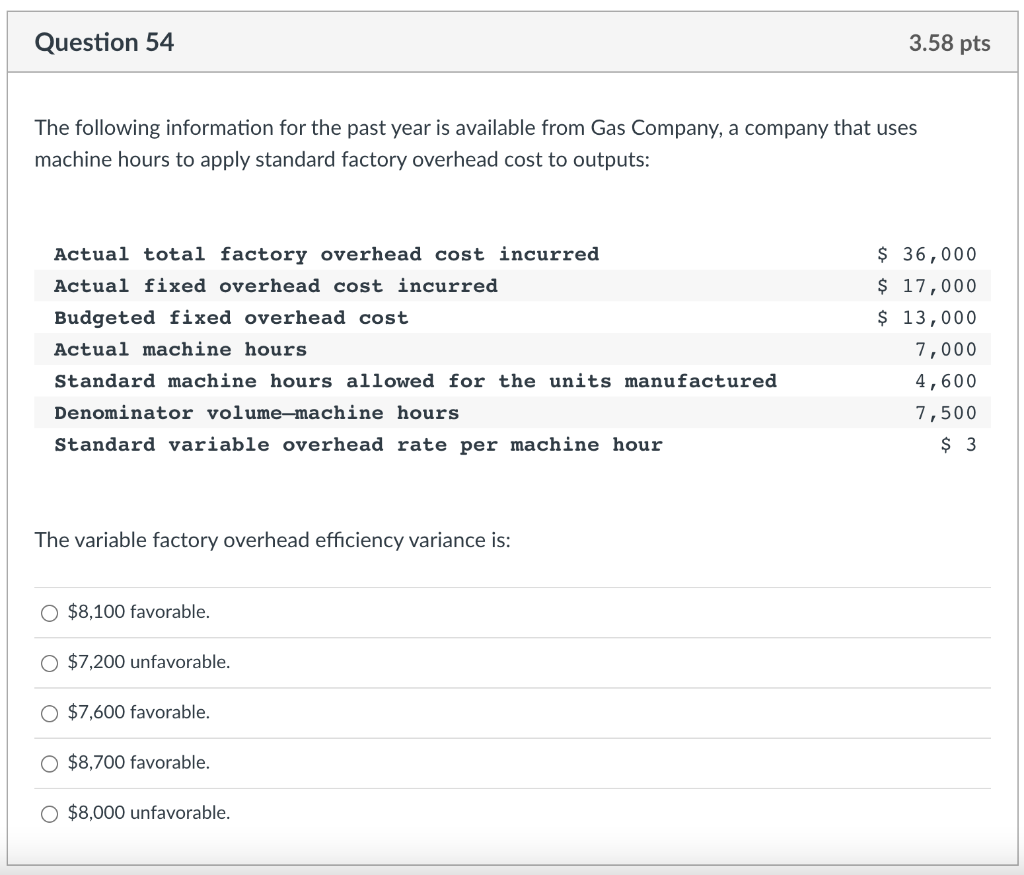The image size is (1024, 875).
Task: Click the 'Actual machine hours' row label
Action: click(x=180, y=349)
